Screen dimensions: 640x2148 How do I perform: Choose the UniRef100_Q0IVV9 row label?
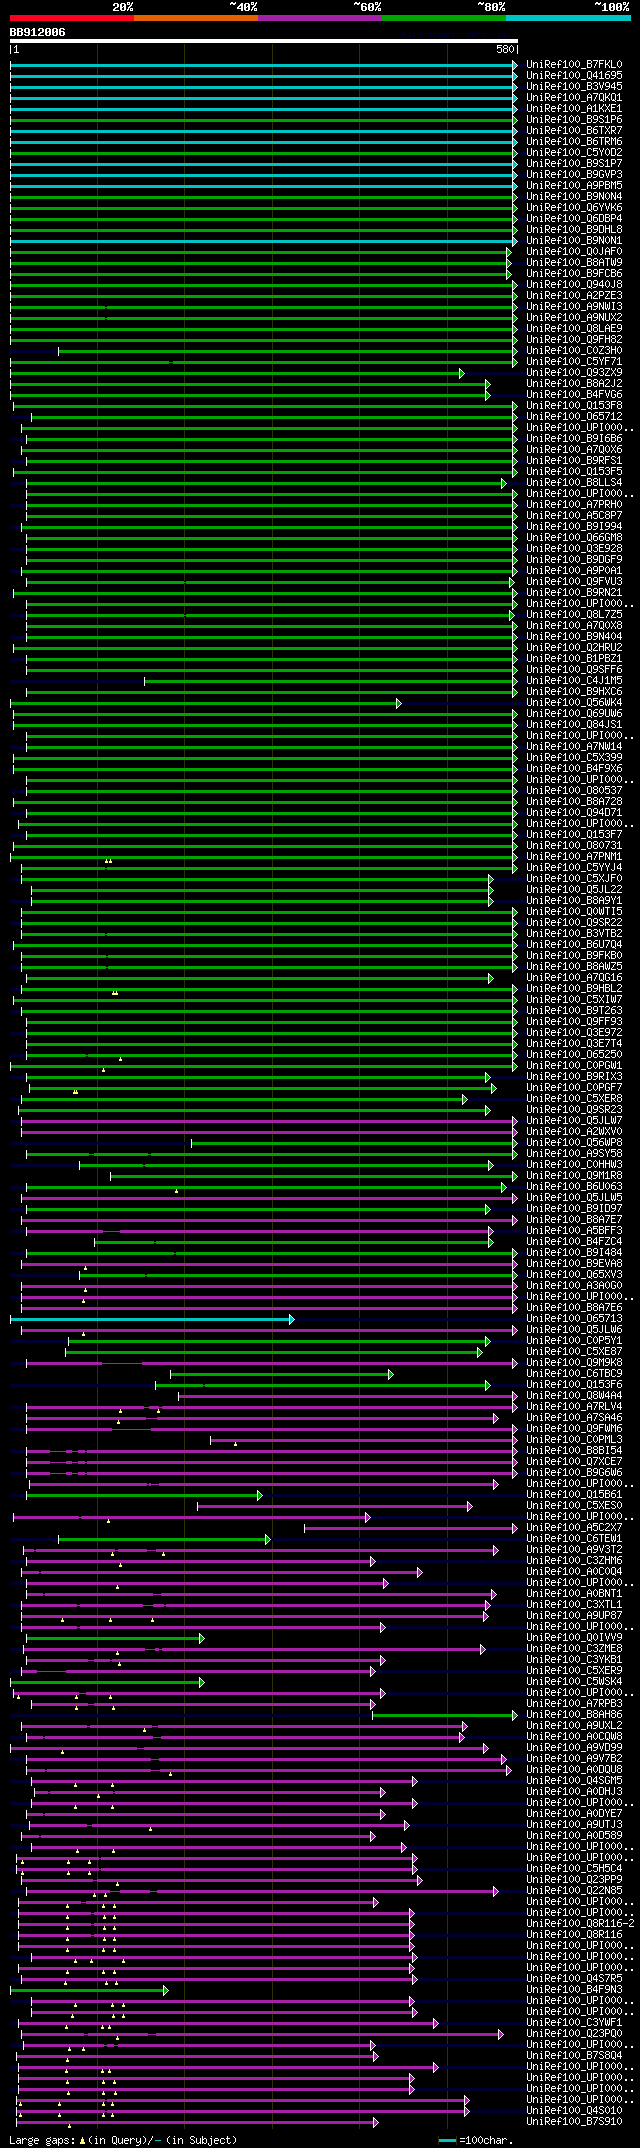pyautogui.click(x=574, y=1638)
